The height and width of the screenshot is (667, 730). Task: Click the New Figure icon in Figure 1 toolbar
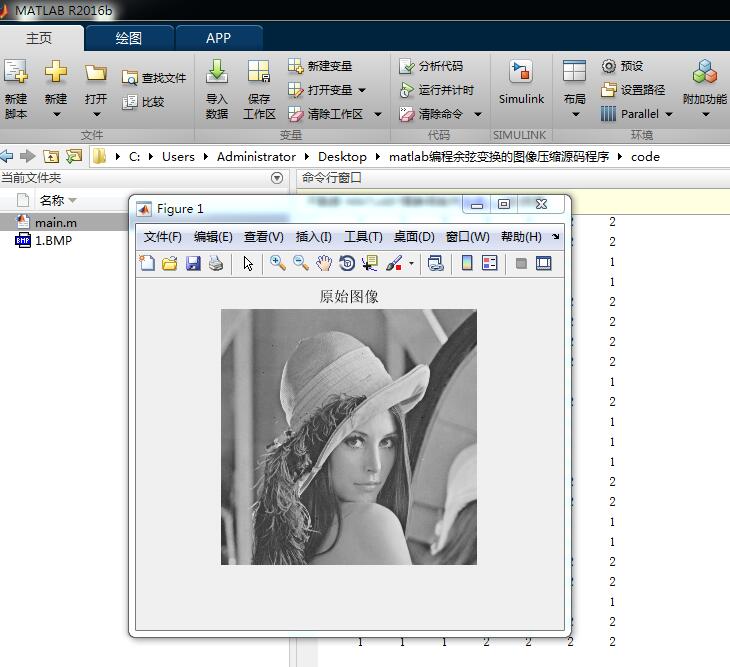point(148,263)
